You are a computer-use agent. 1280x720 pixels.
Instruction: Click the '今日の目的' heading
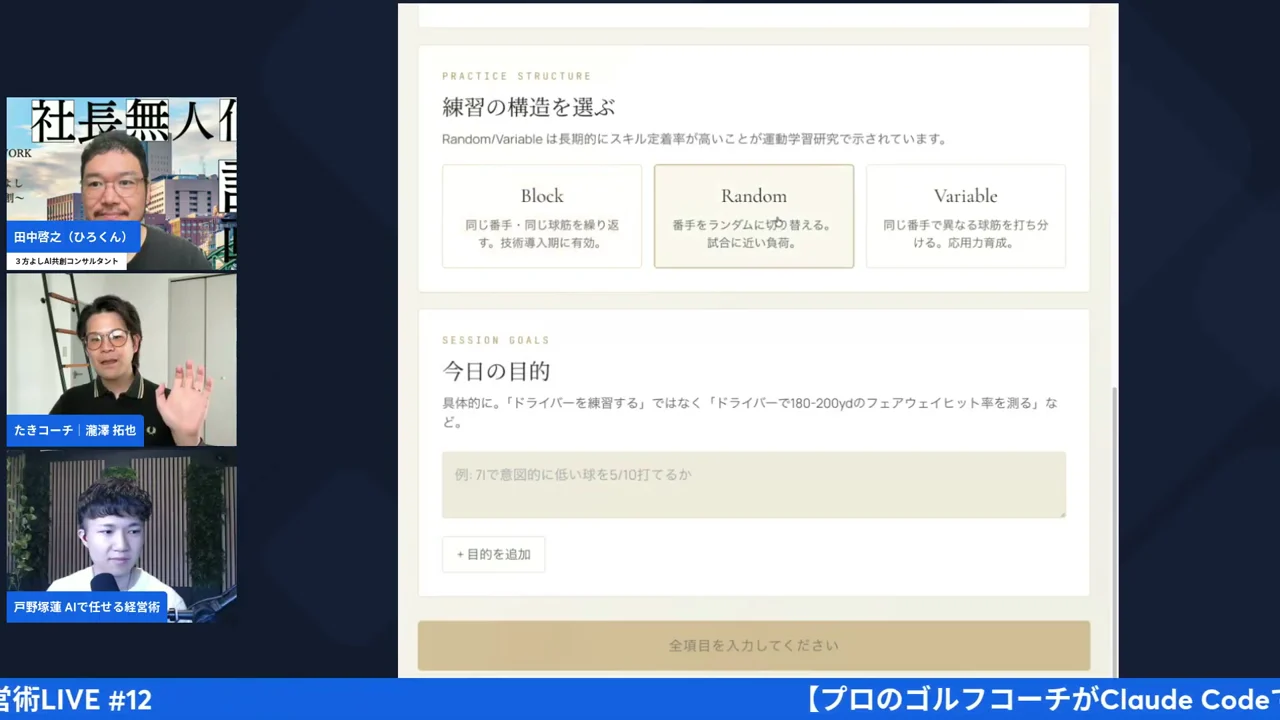[x=496, y=371]
